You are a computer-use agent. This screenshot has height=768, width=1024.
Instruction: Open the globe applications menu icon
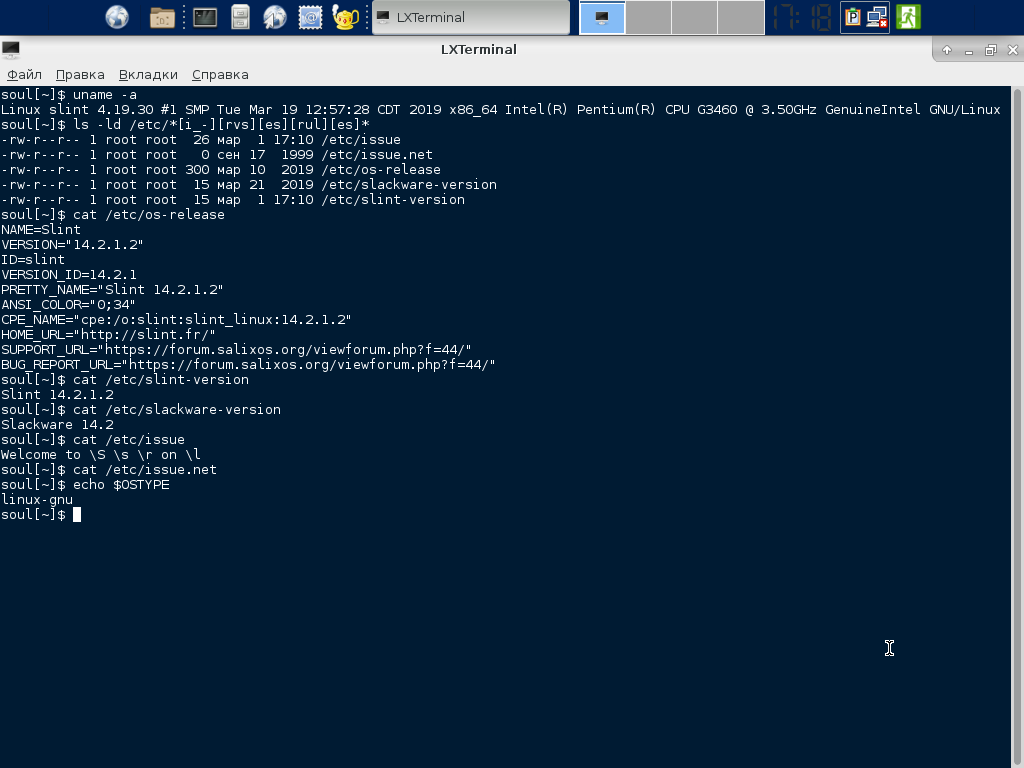pyautogui.click(x=117, y=17)
